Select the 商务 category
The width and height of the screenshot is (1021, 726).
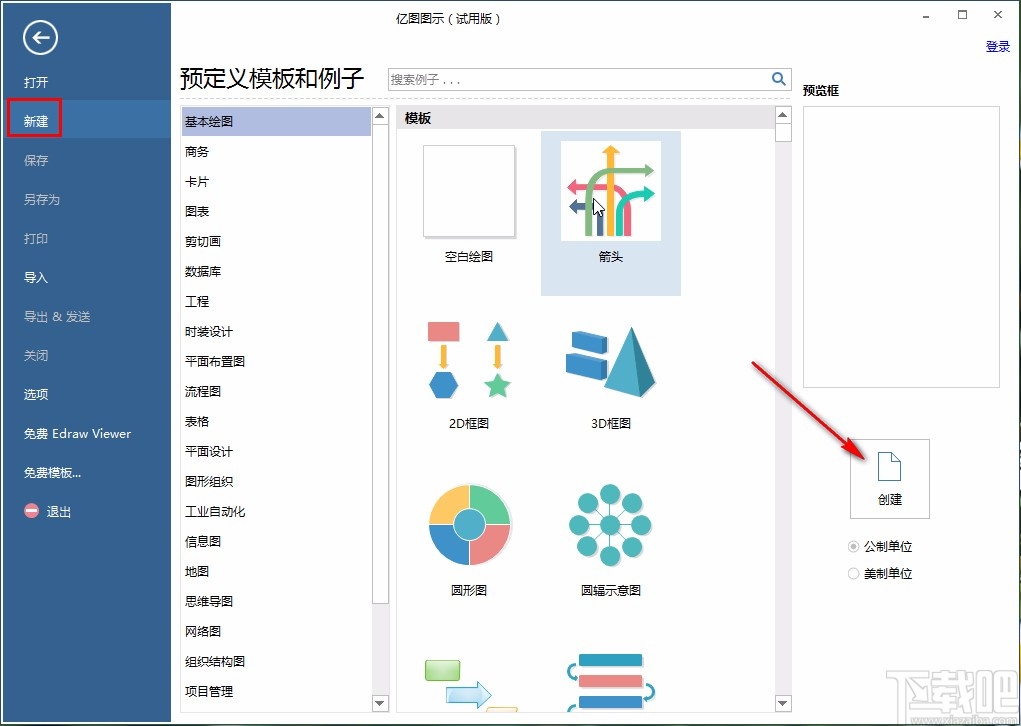point(276,152)
